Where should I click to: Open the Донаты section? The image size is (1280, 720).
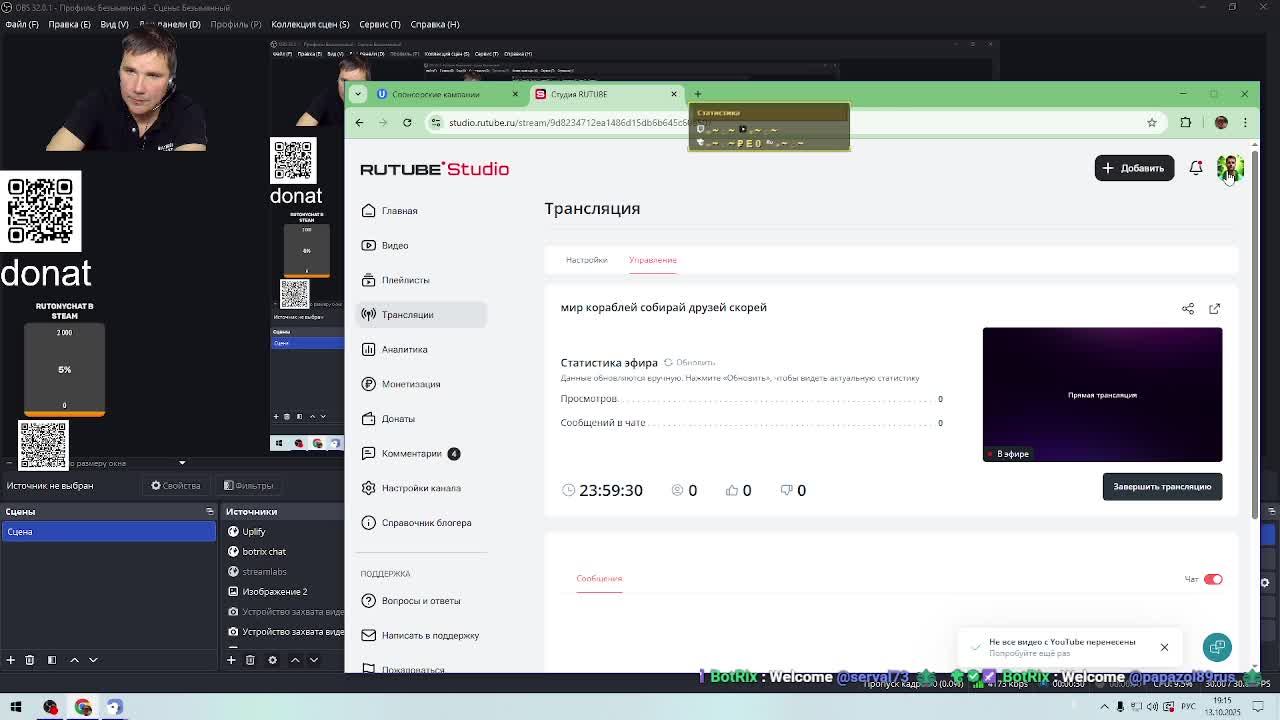coord(388,419)
